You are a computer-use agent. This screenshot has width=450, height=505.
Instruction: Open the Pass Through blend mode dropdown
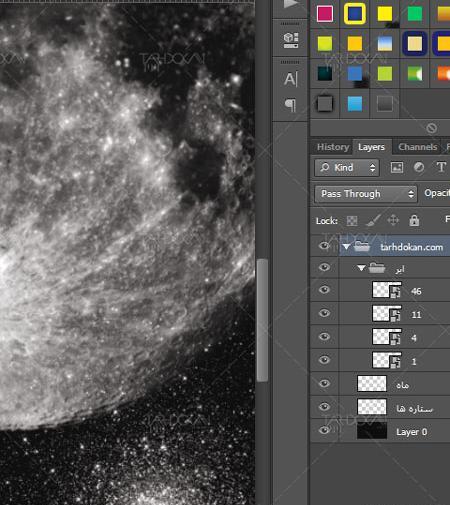(x=366, y=194)
